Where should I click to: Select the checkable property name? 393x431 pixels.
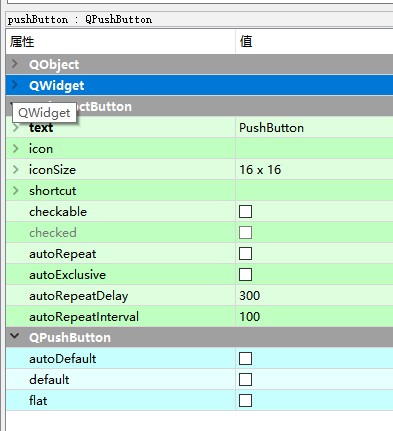58,212
